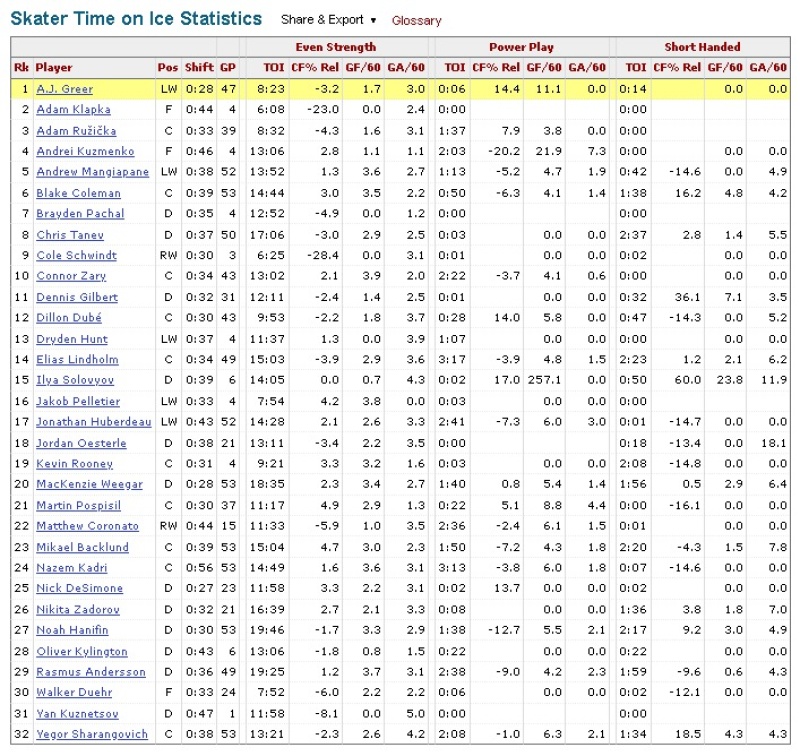
Task: Click the Even Strength group header
Action: 336,47
